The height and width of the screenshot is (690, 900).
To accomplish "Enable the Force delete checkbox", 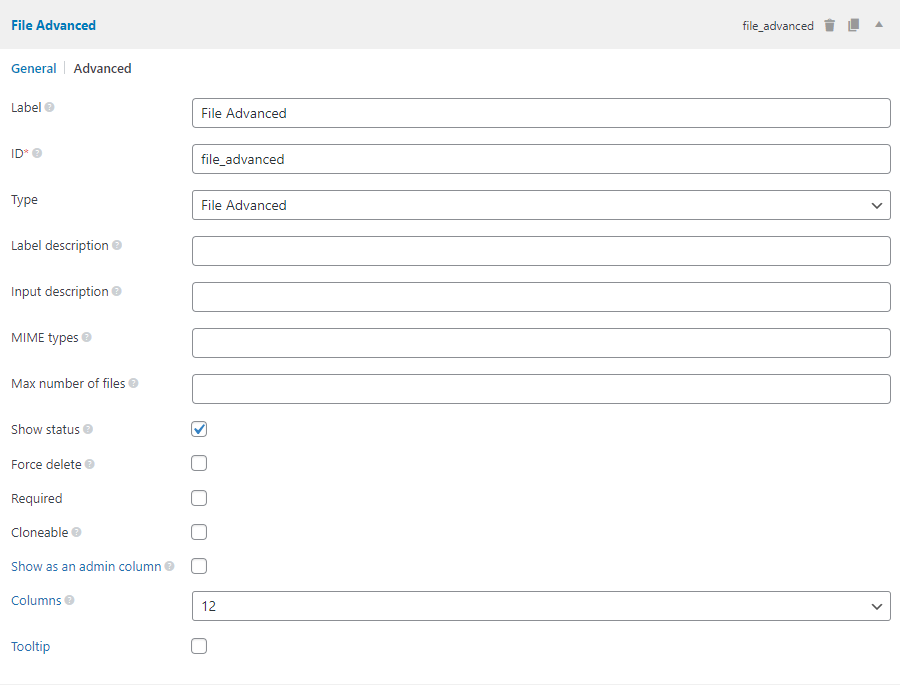I will click(199, 464).
